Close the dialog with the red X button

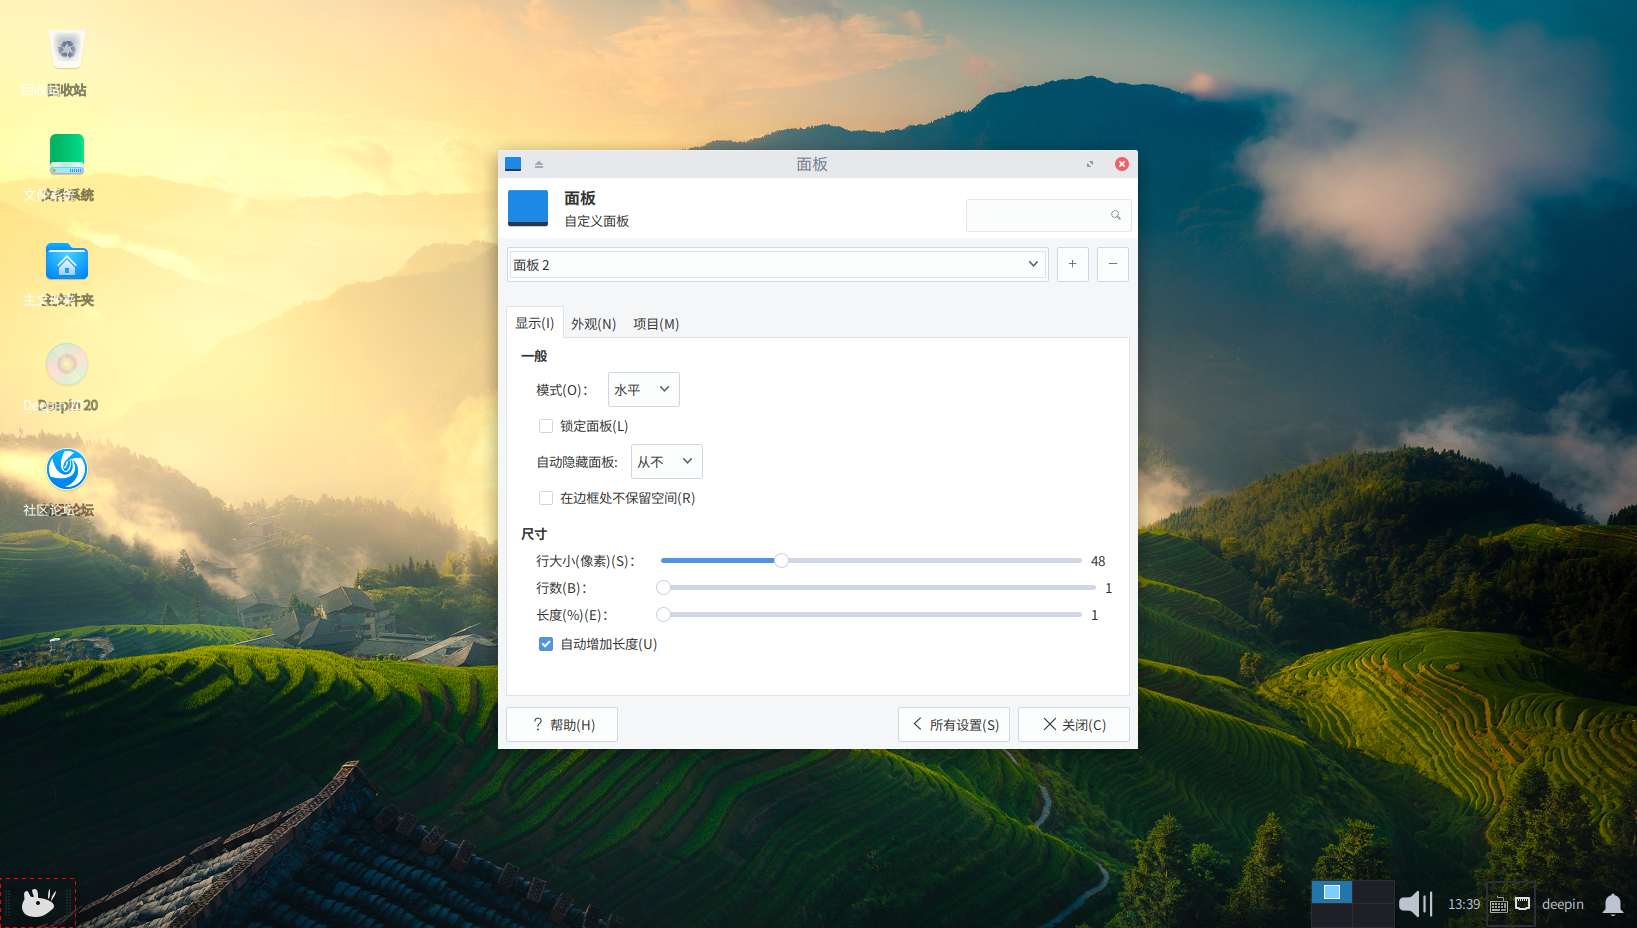1122,164
